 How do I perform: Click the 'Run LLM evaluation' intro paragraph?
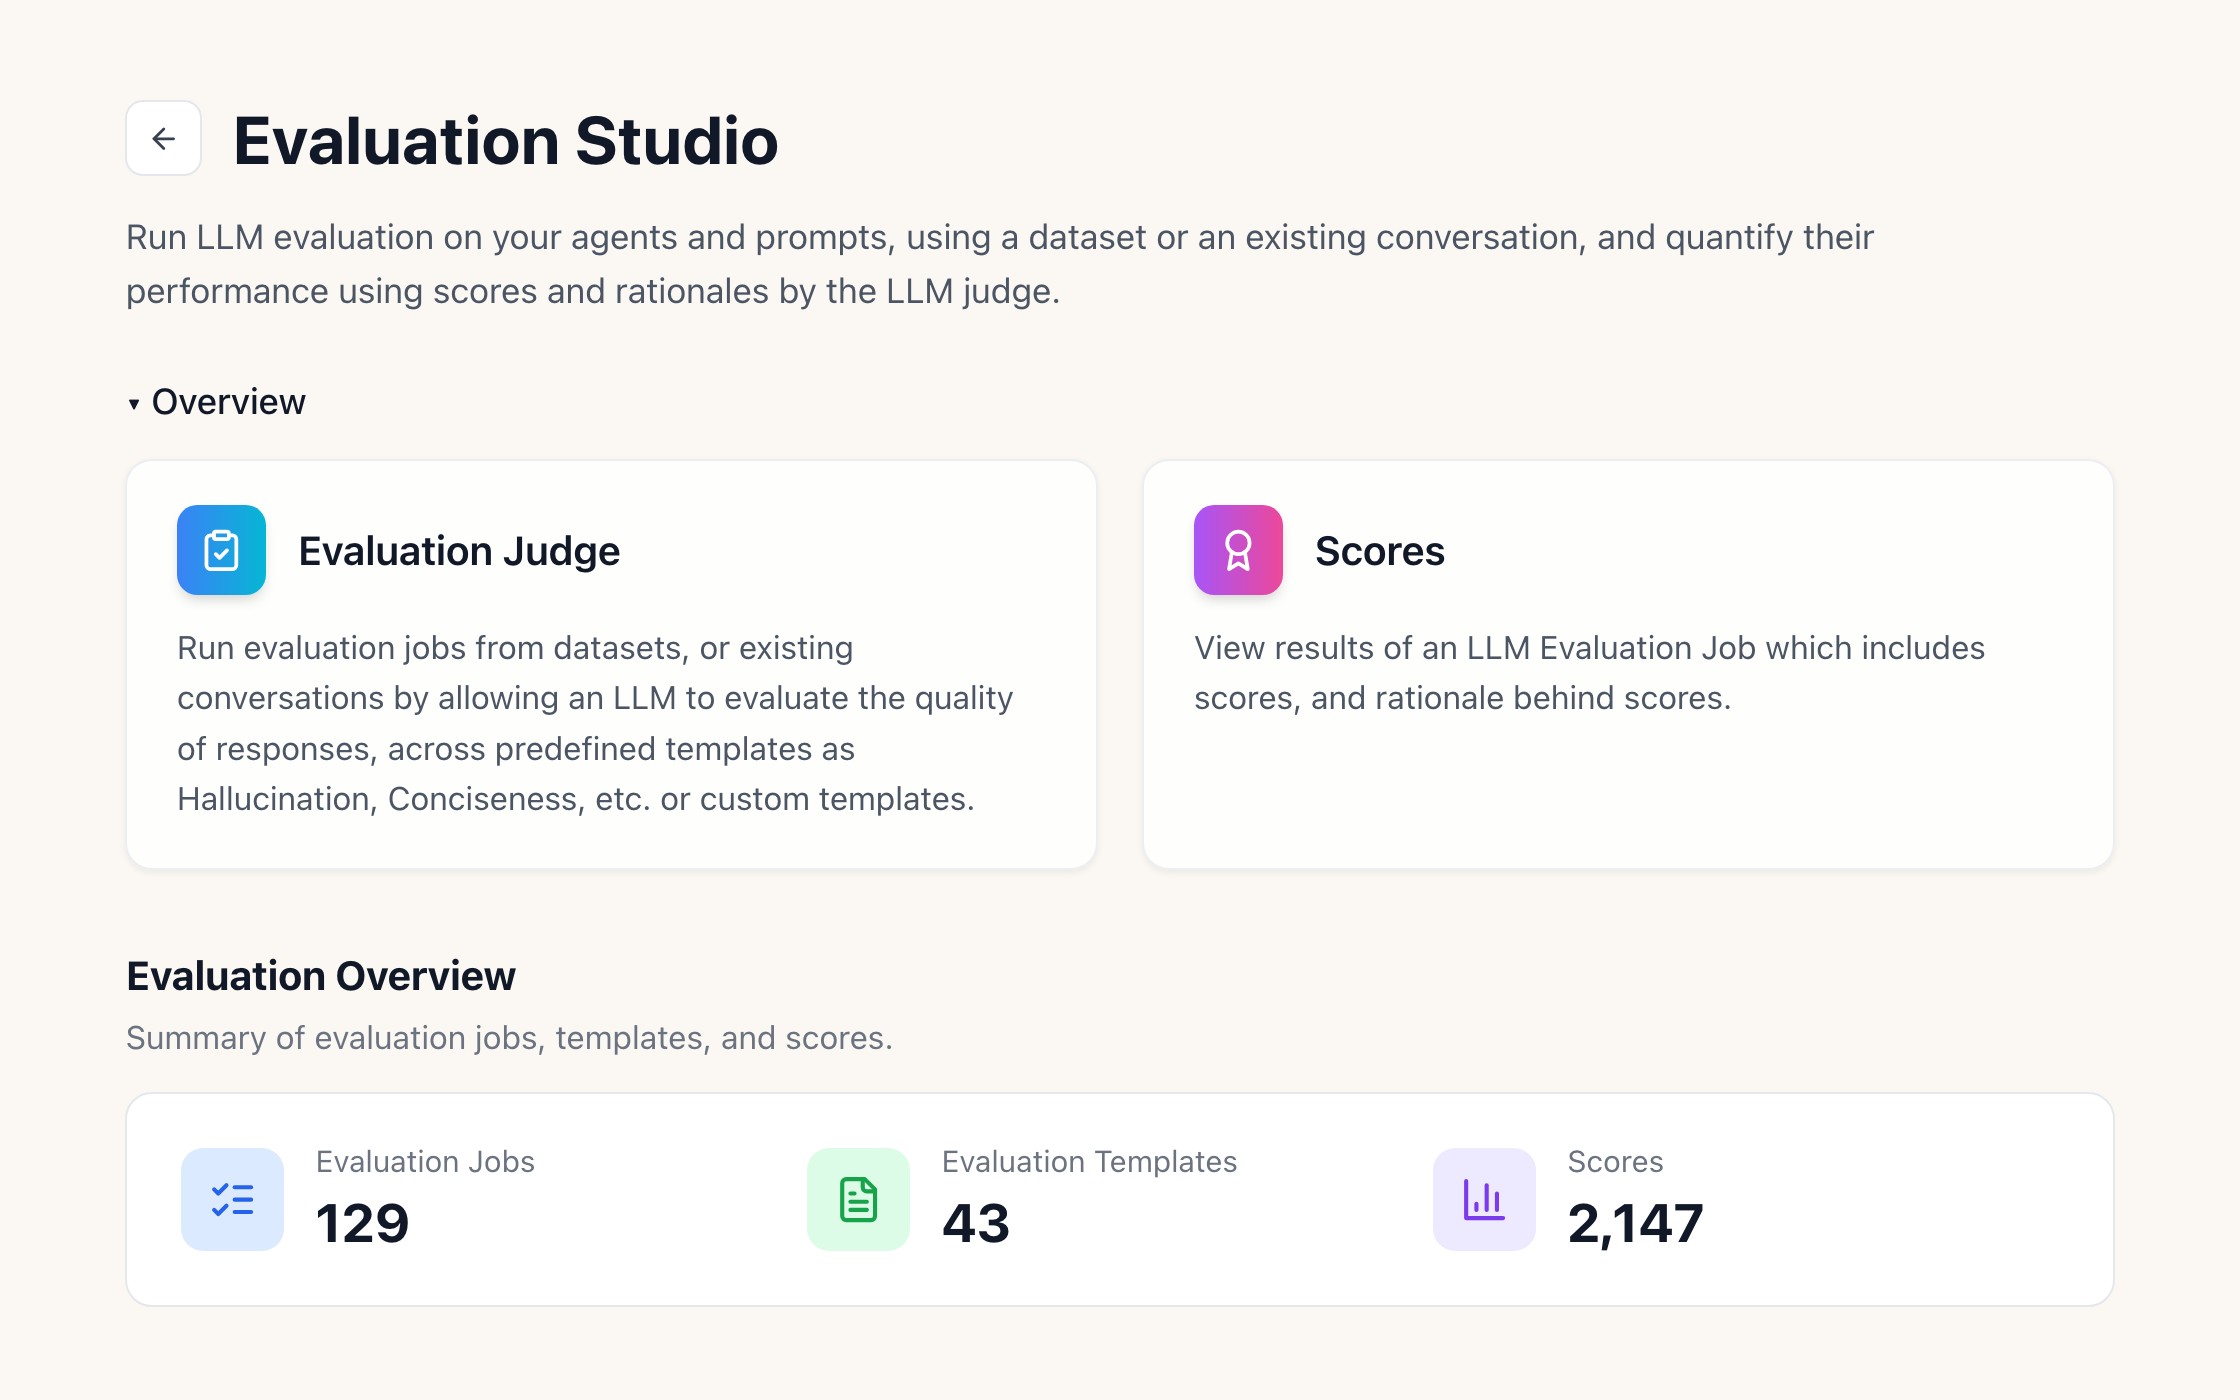point(1000,264)
